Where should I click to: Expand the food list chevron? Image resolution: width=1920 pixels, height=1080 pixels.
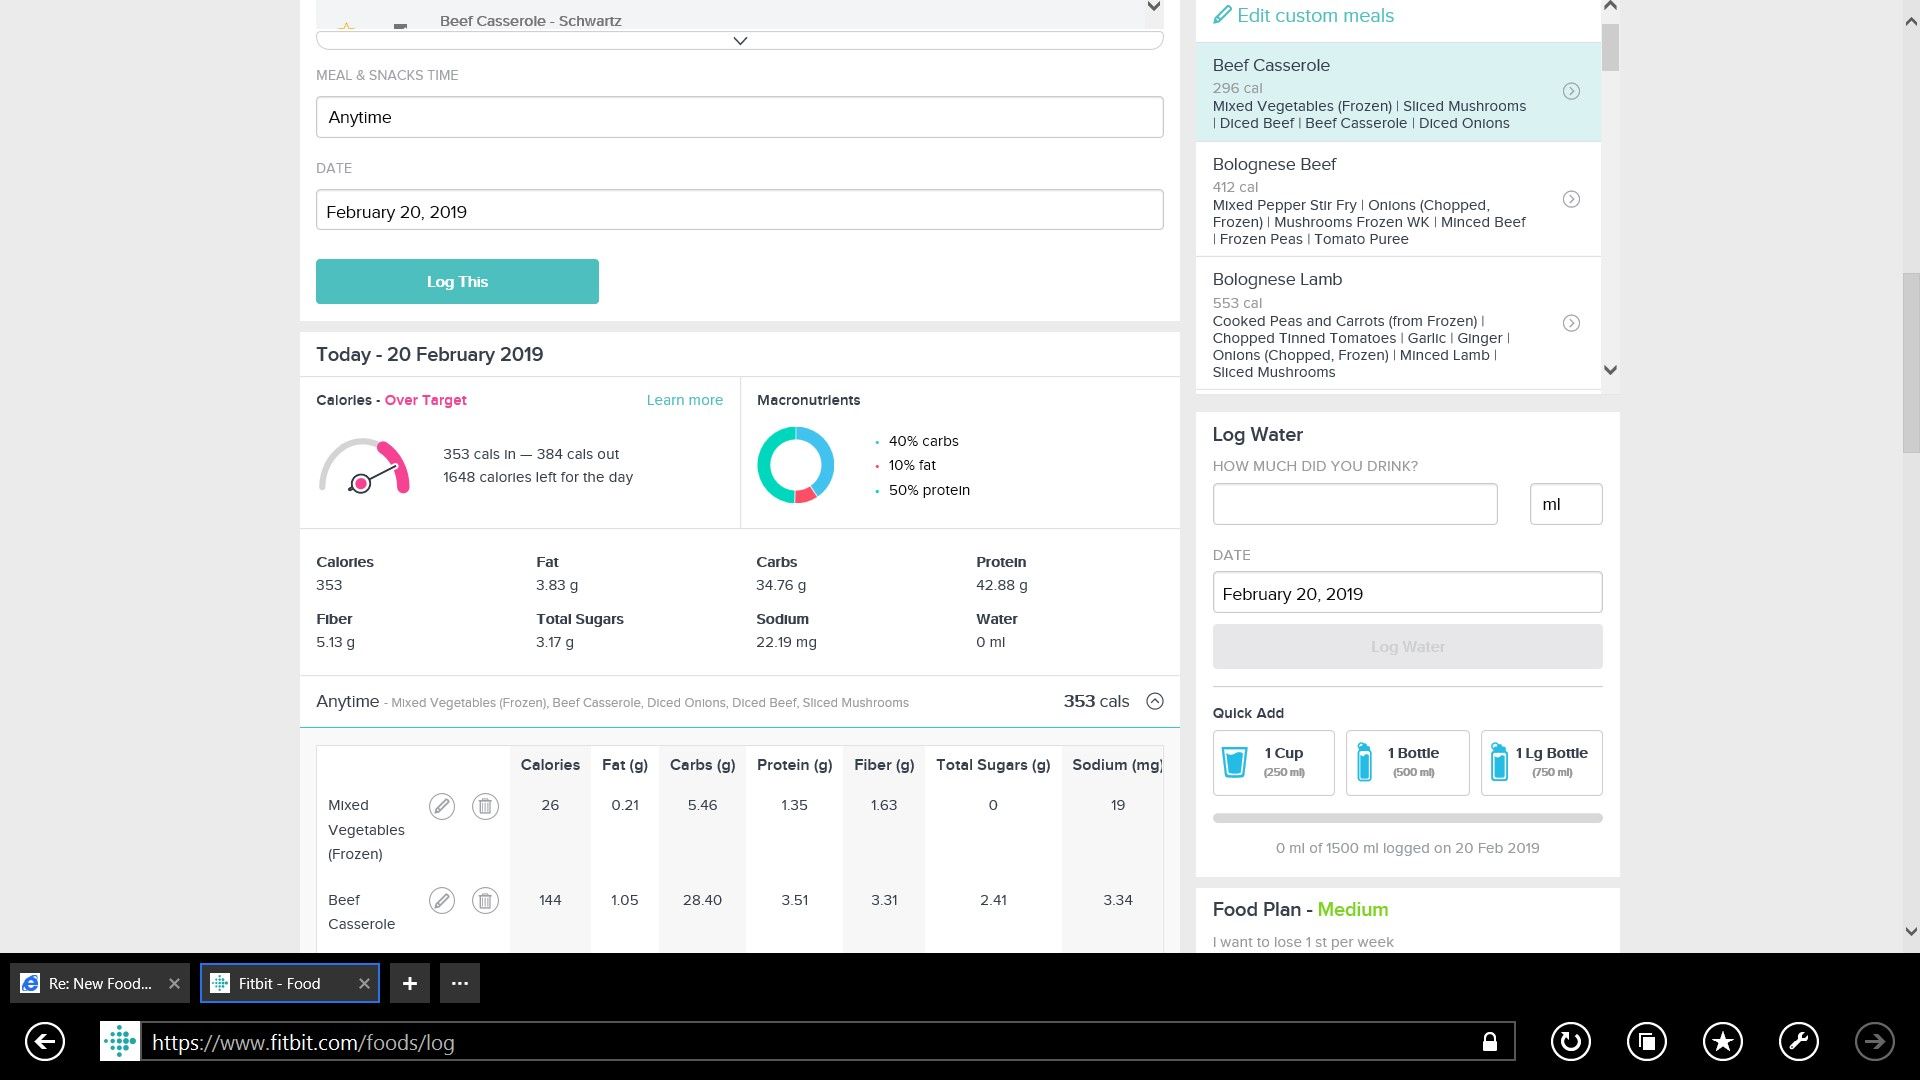coord(740,41)
